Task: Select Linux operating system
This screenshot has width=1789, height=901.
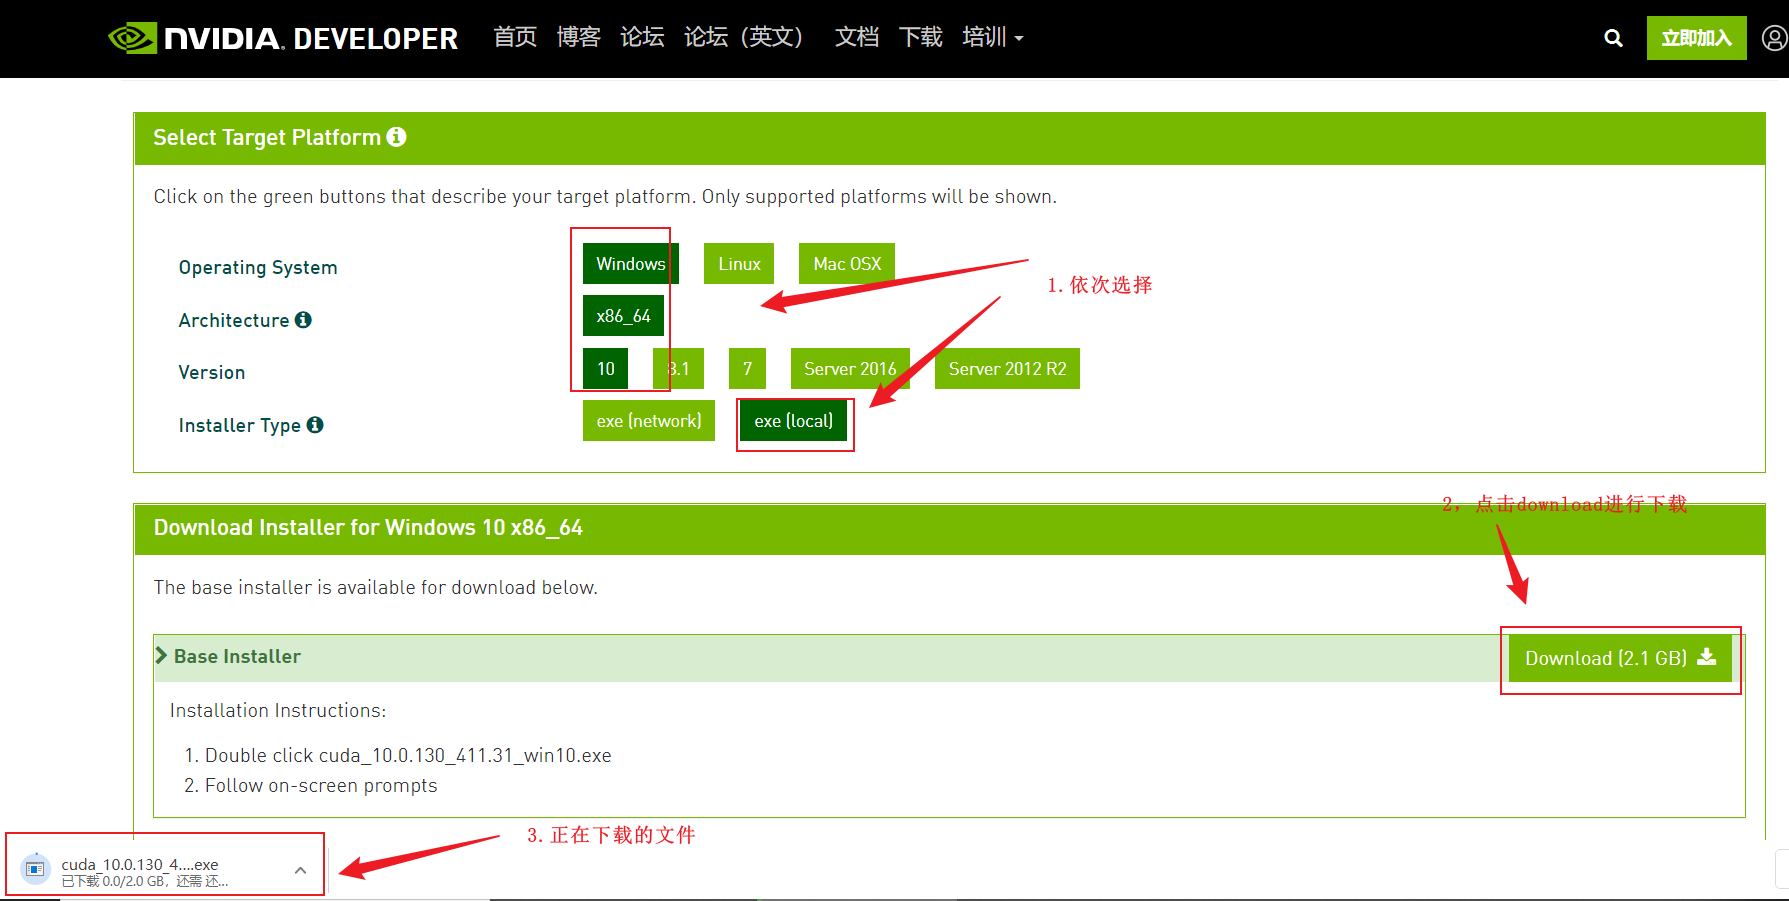Action: pos(739,264)
